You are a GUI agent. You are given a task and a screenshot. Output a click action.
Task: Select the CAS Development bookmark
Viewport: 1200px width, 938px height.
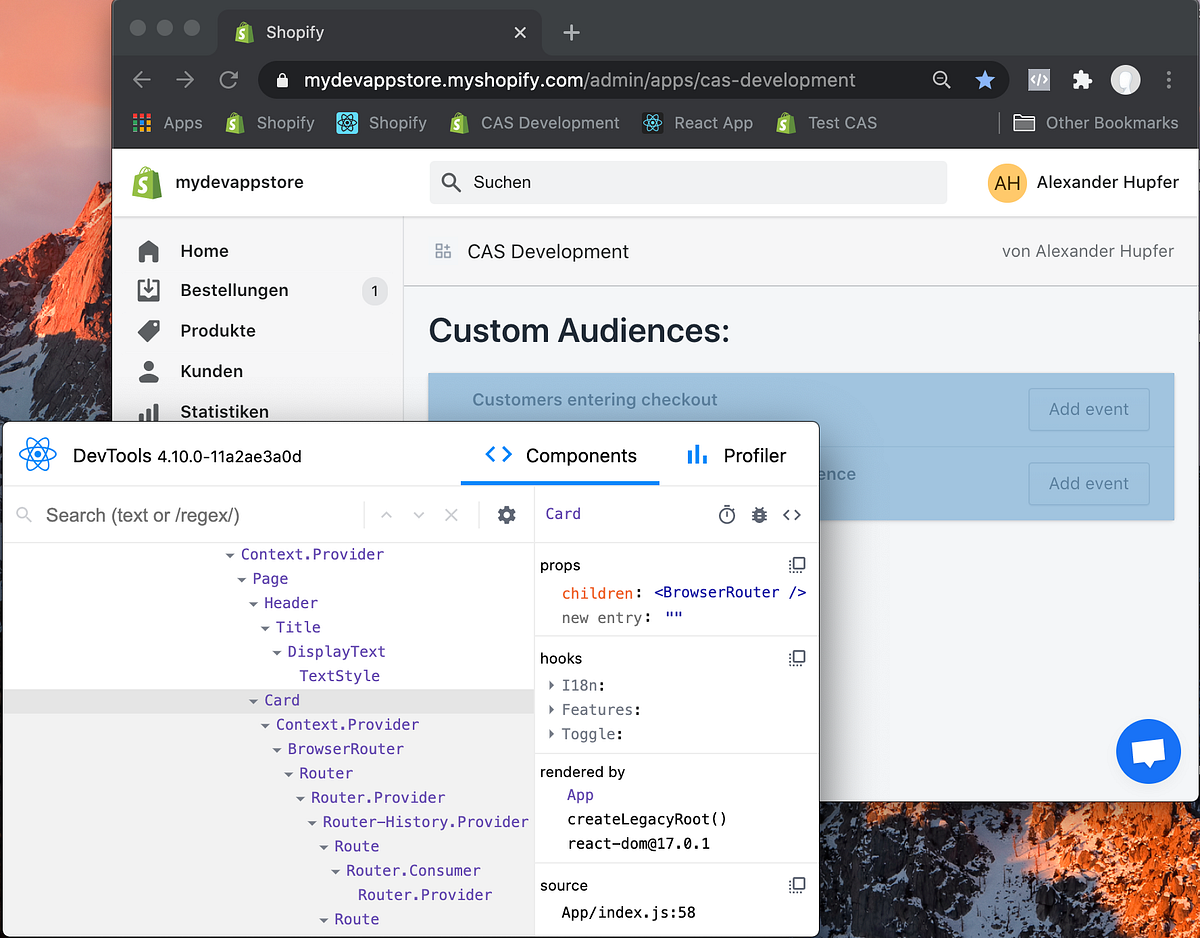(534, 122)
